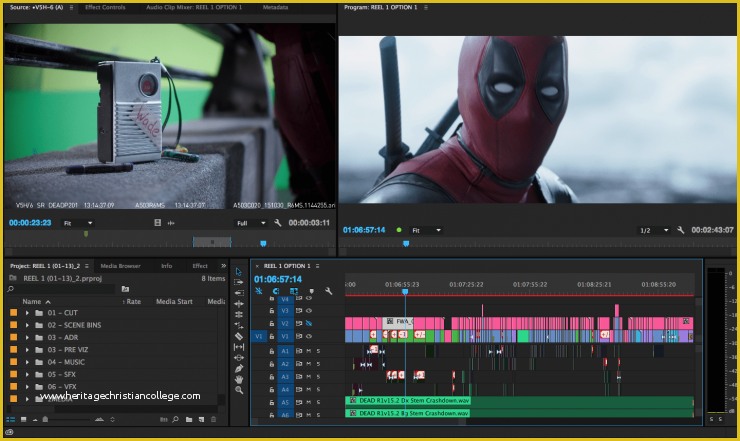Open timeline display settings wrench
This screenshot has width=740, height=441.
click(329, 291)
